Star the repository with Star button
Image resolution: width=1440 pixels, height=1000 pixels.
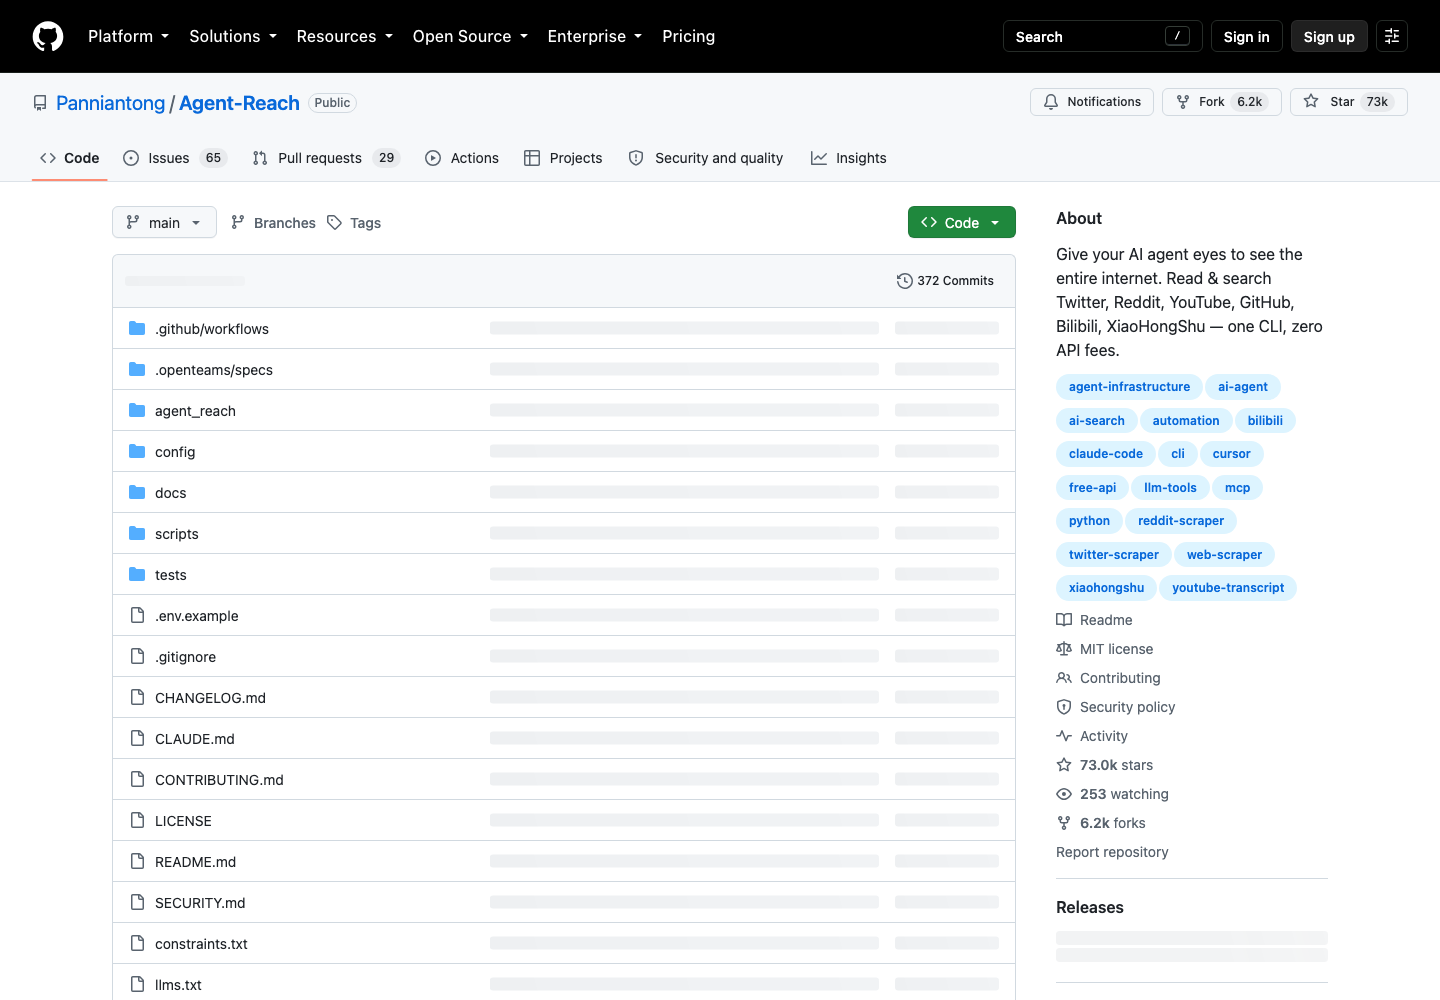[1349, 102]
